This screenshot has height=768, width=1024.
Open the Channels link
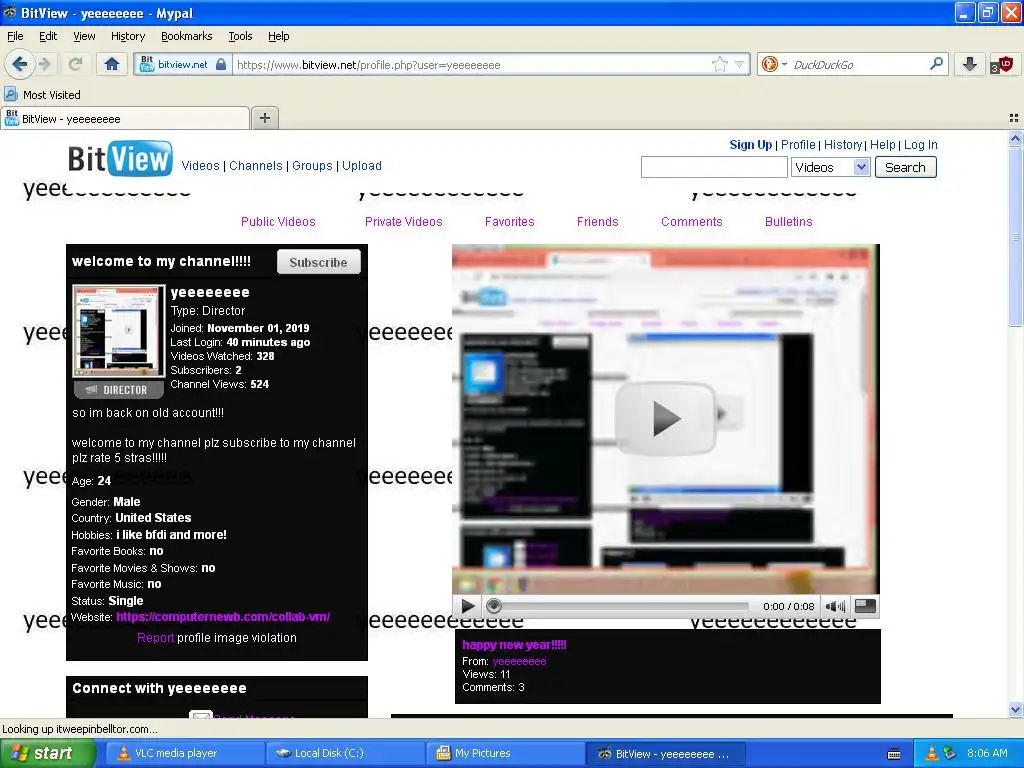pyautogui.click(x=255, y=166)
